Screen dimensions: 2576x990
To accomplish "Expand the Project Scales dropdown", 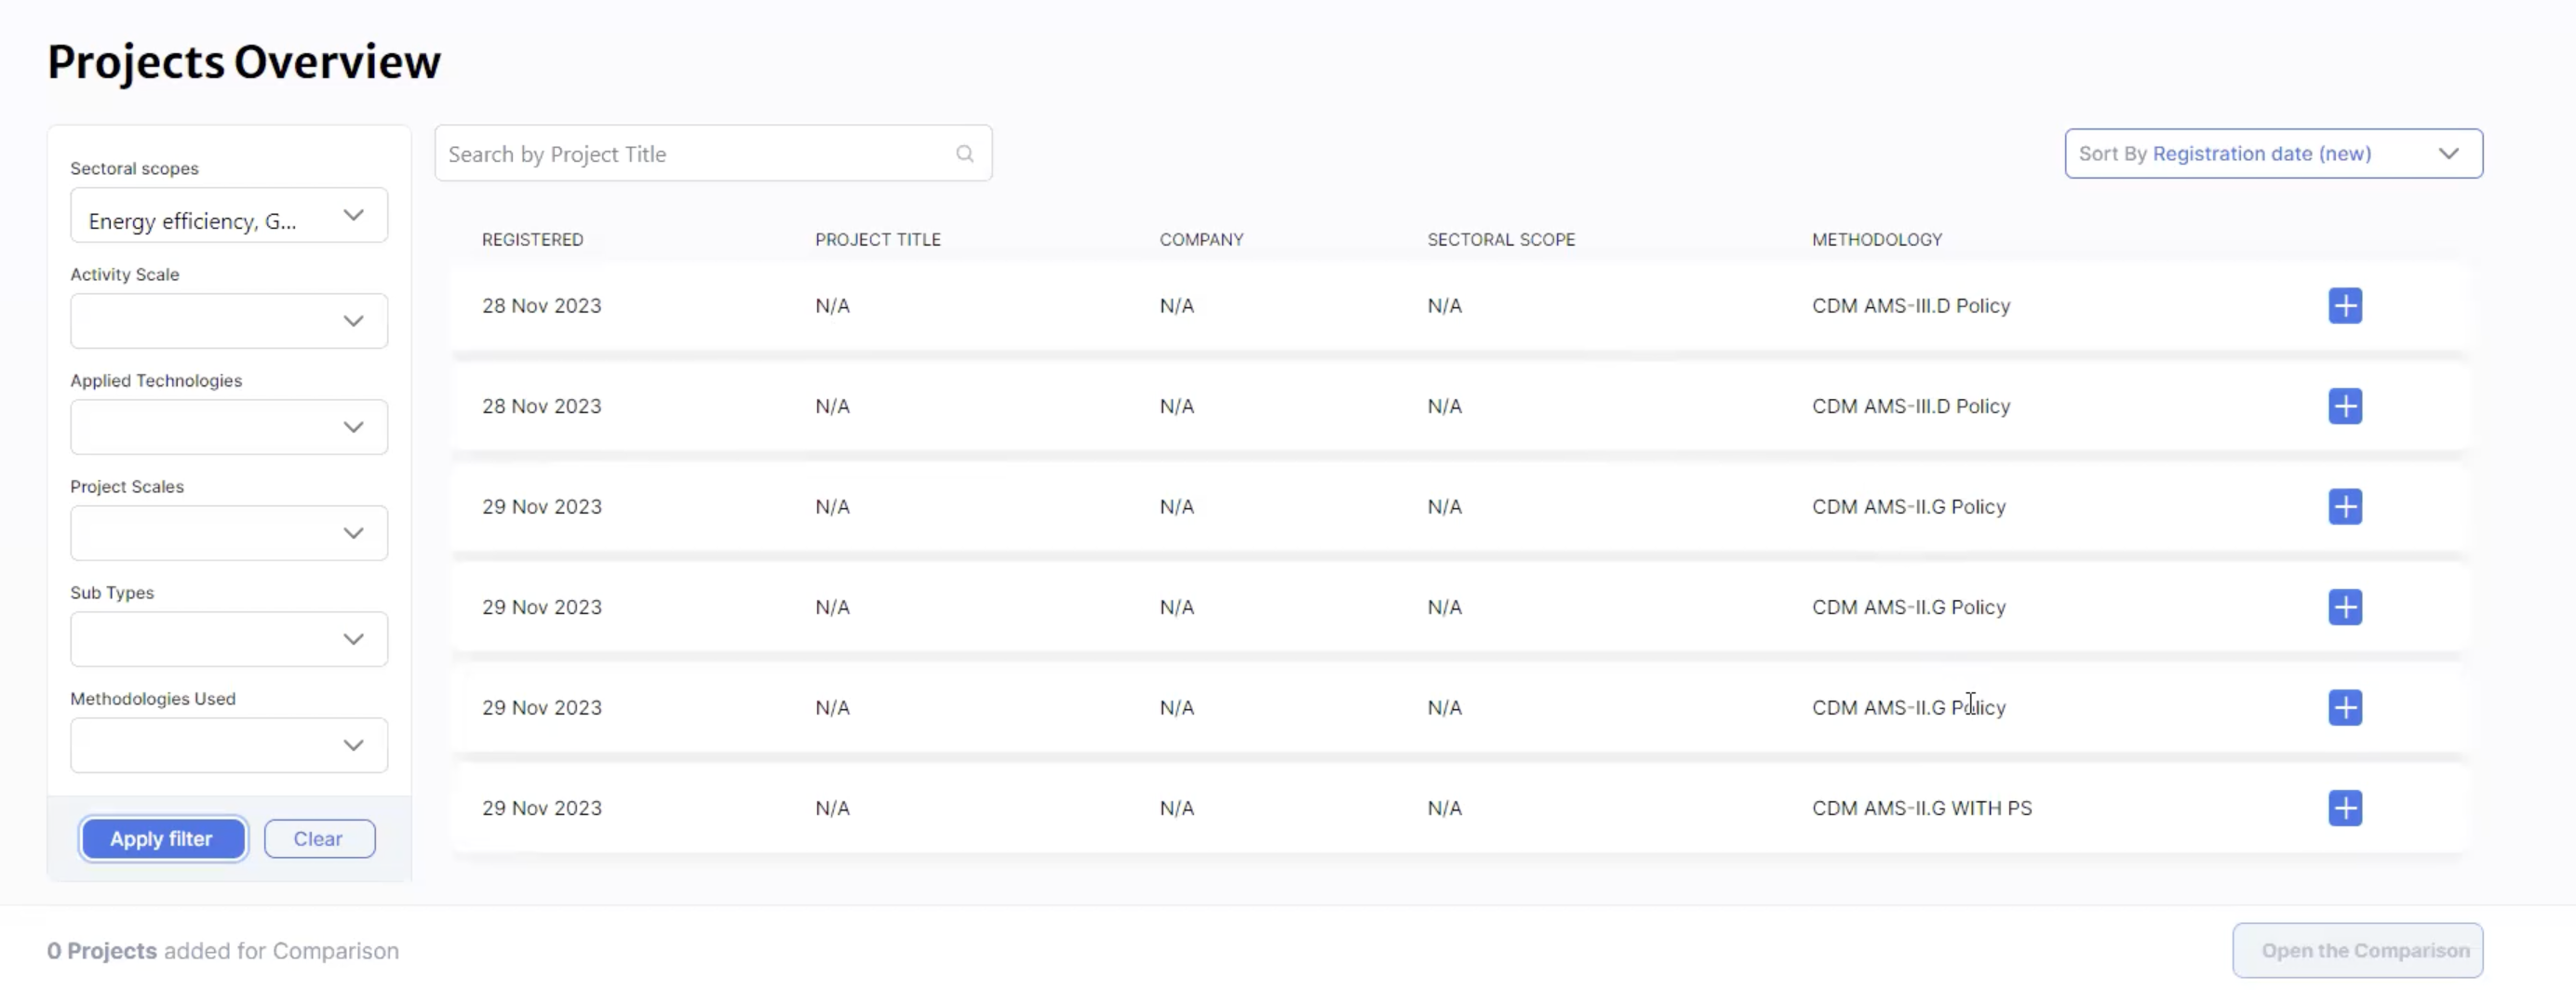I will [x=229, y=534].
